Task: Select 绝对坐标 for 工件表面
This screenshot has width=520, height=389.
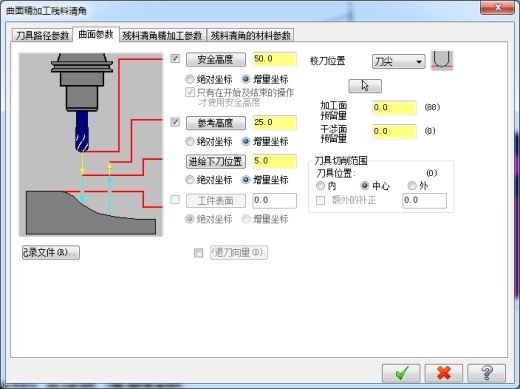Action: [x=190, y=219]
